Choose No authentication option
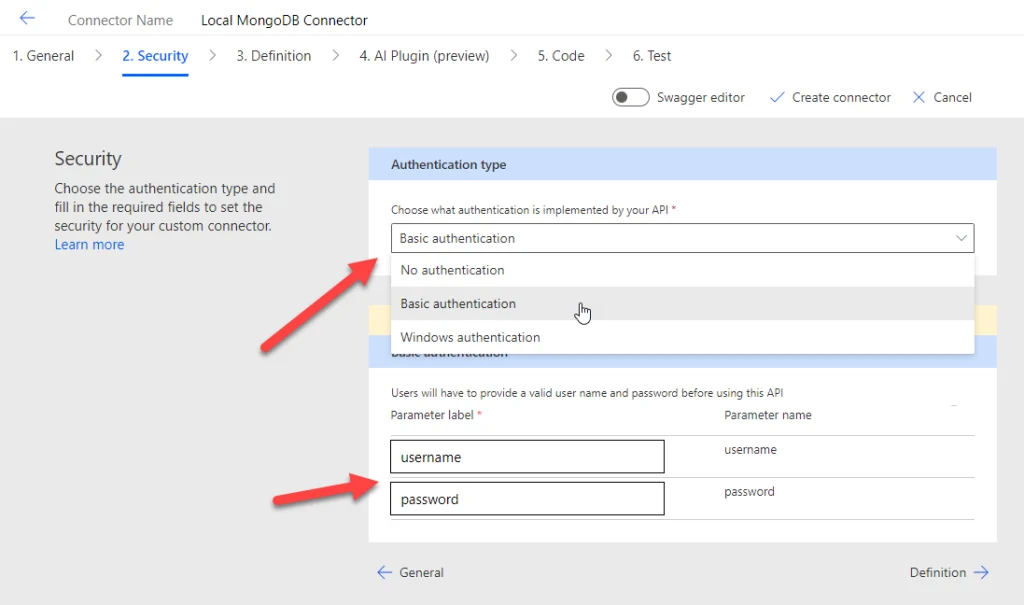1024x605 pixels. click(682, 270)
